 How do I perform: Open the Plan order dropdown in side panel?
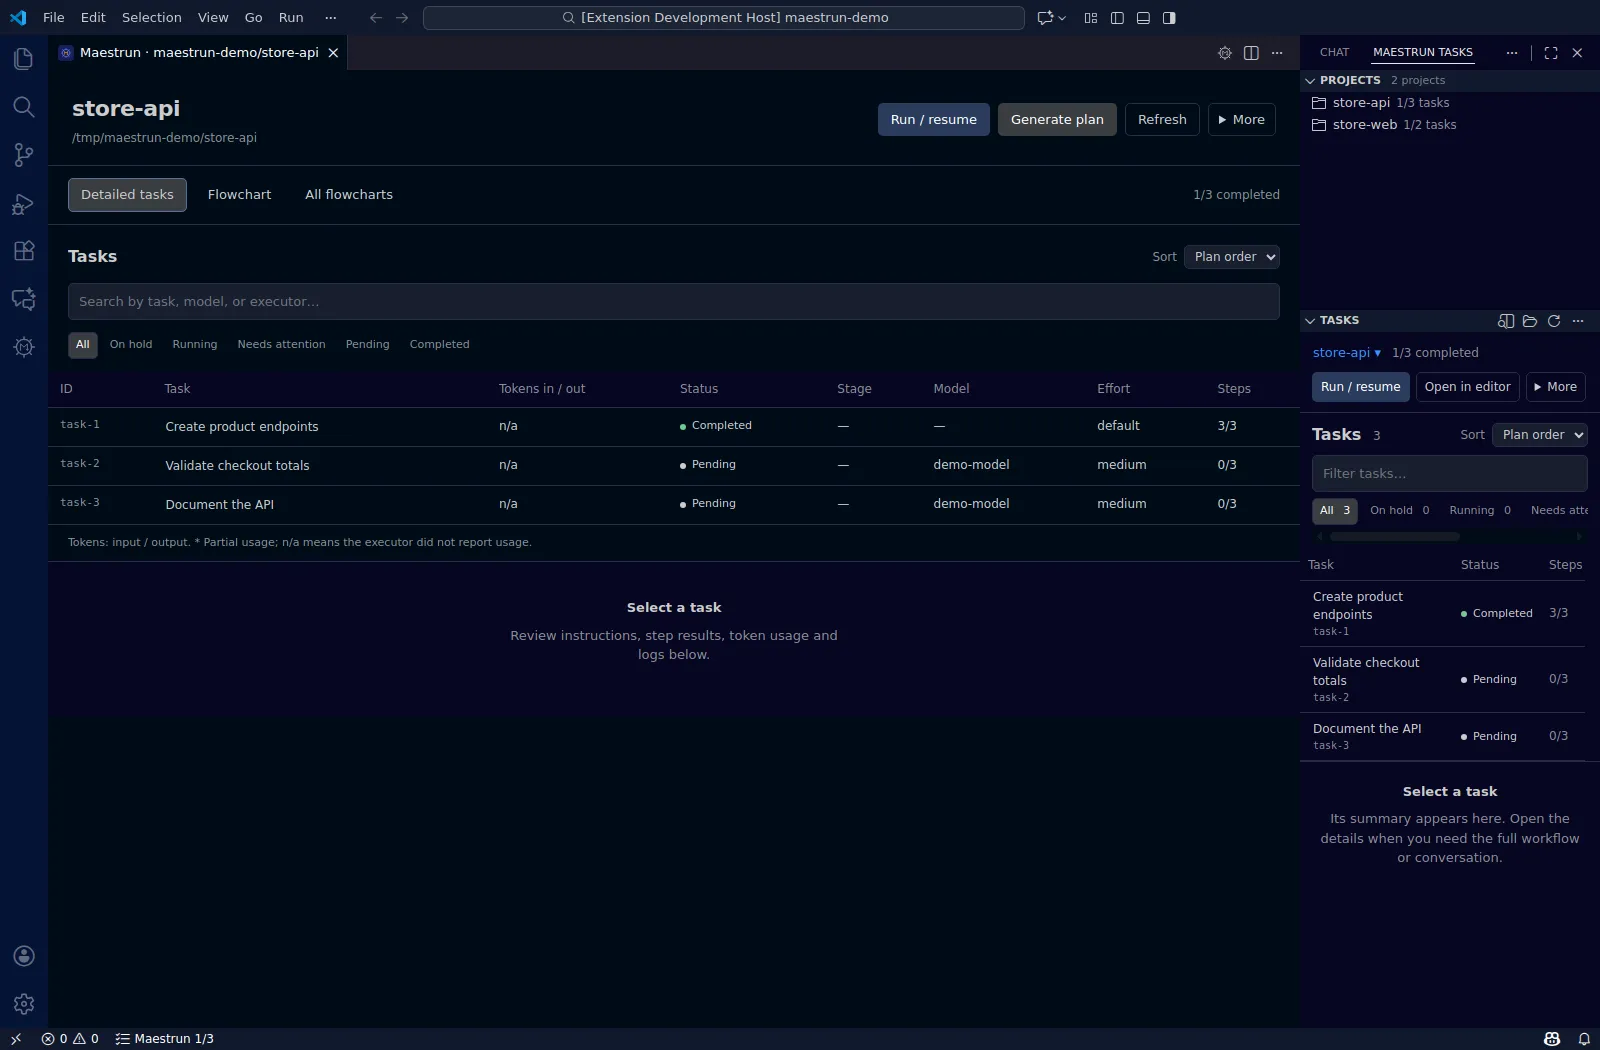[1540, 435]
